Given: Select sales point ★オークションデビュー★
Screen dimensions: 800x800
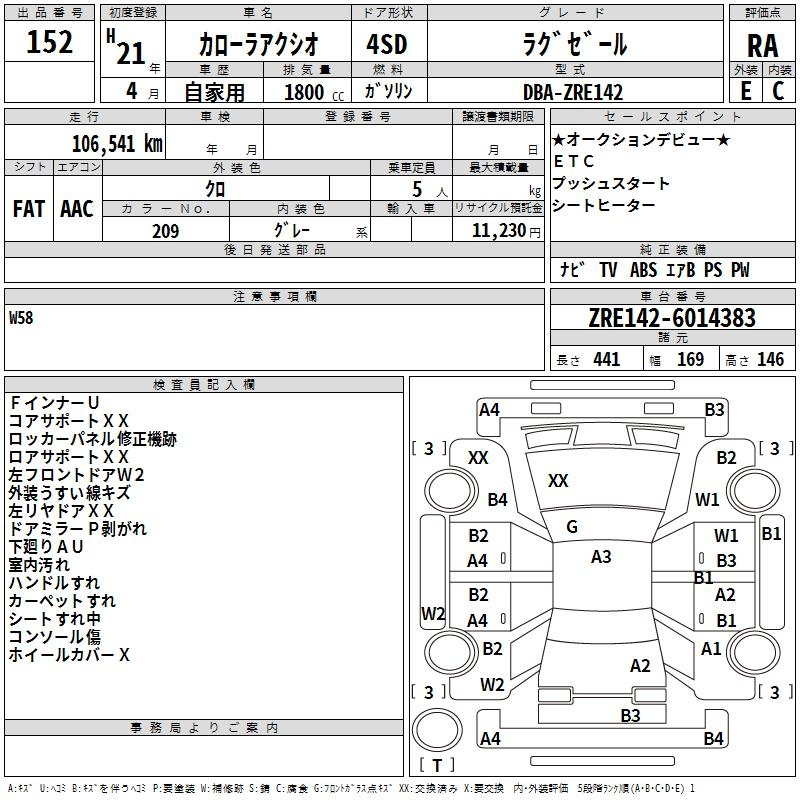Looking at the screenshot, I should point(641,139).
